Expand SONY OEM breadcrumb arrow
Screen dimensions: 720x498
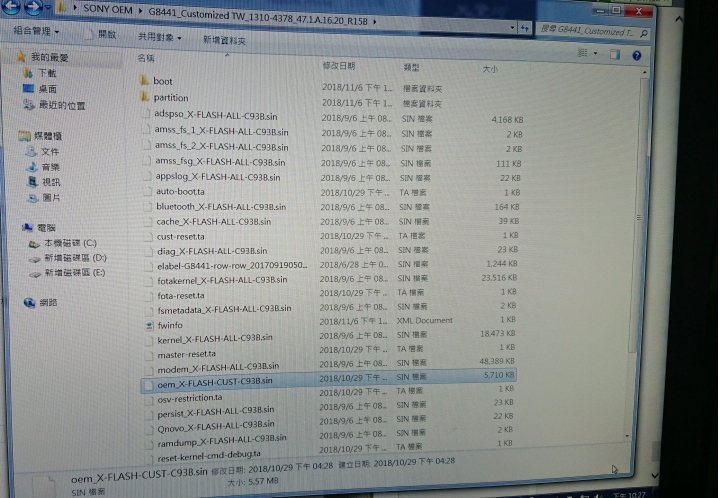[x=141, y=10]
